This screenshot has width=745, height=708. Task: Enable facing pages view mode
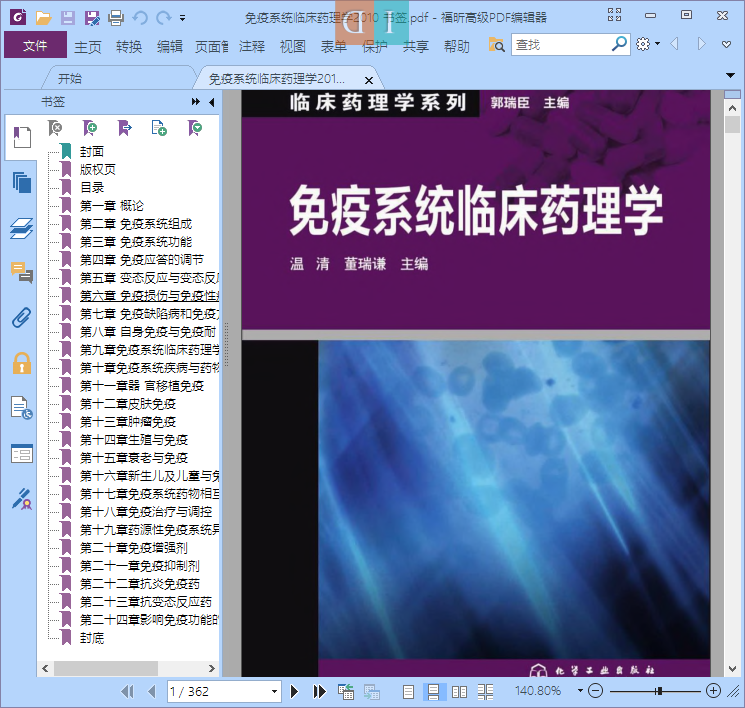(459, 692)
